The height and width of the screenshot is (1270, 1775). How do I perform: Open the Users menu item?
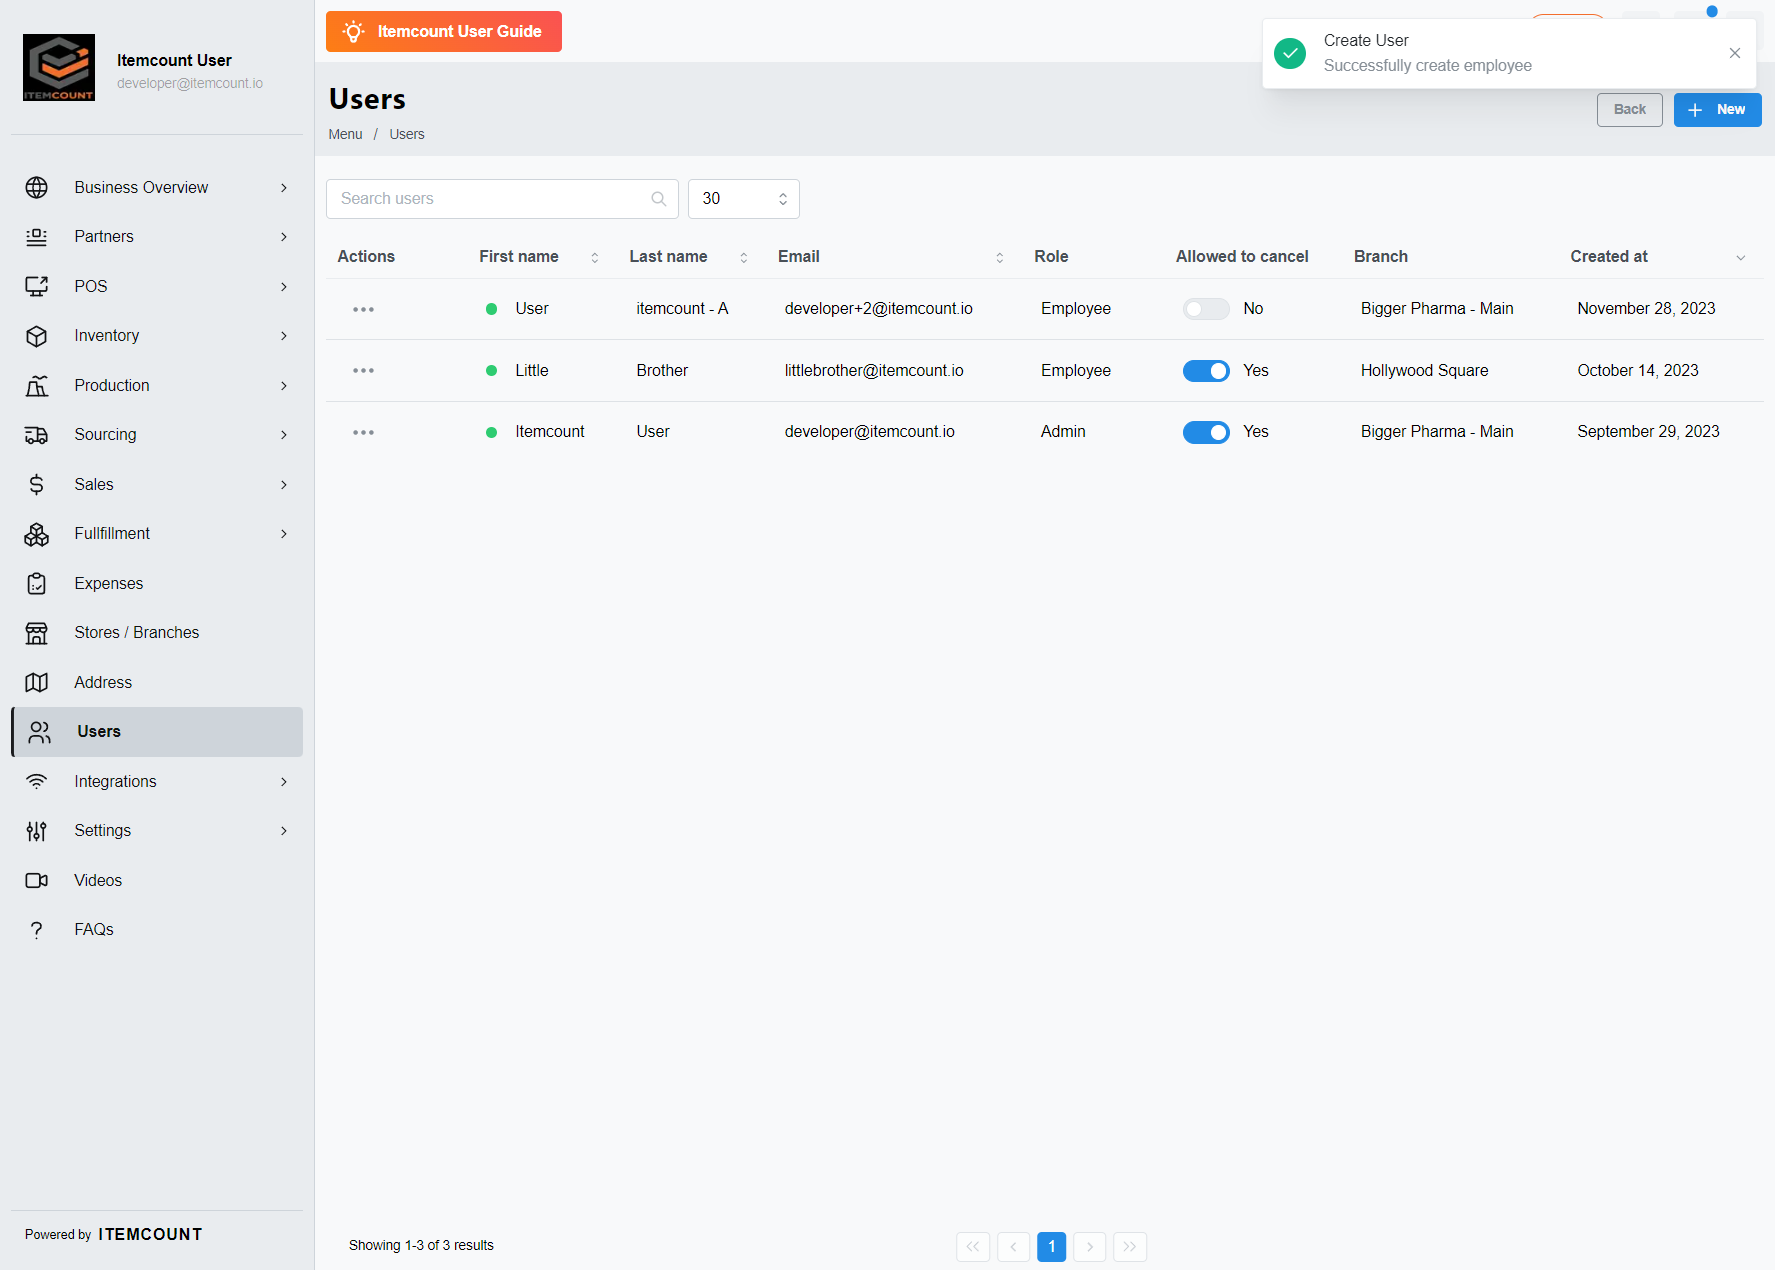pos(157,732)
